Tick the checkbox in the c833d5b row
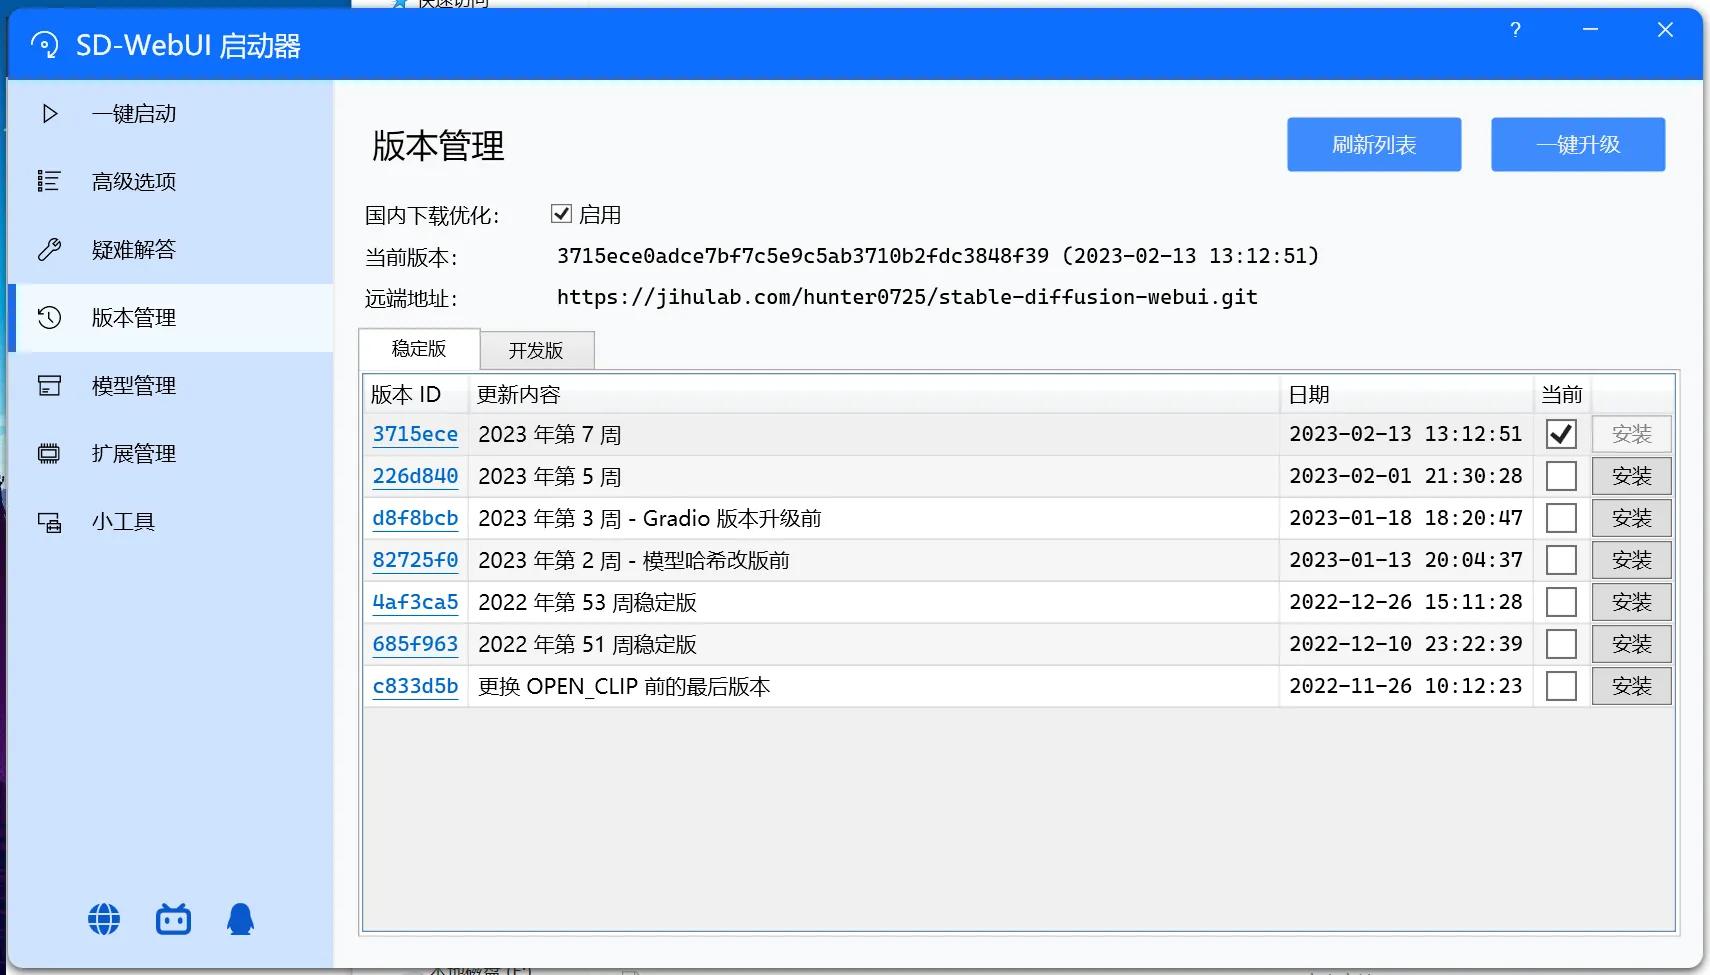This screenshot has height=975, width=1710. click(x=1561, y=686)
